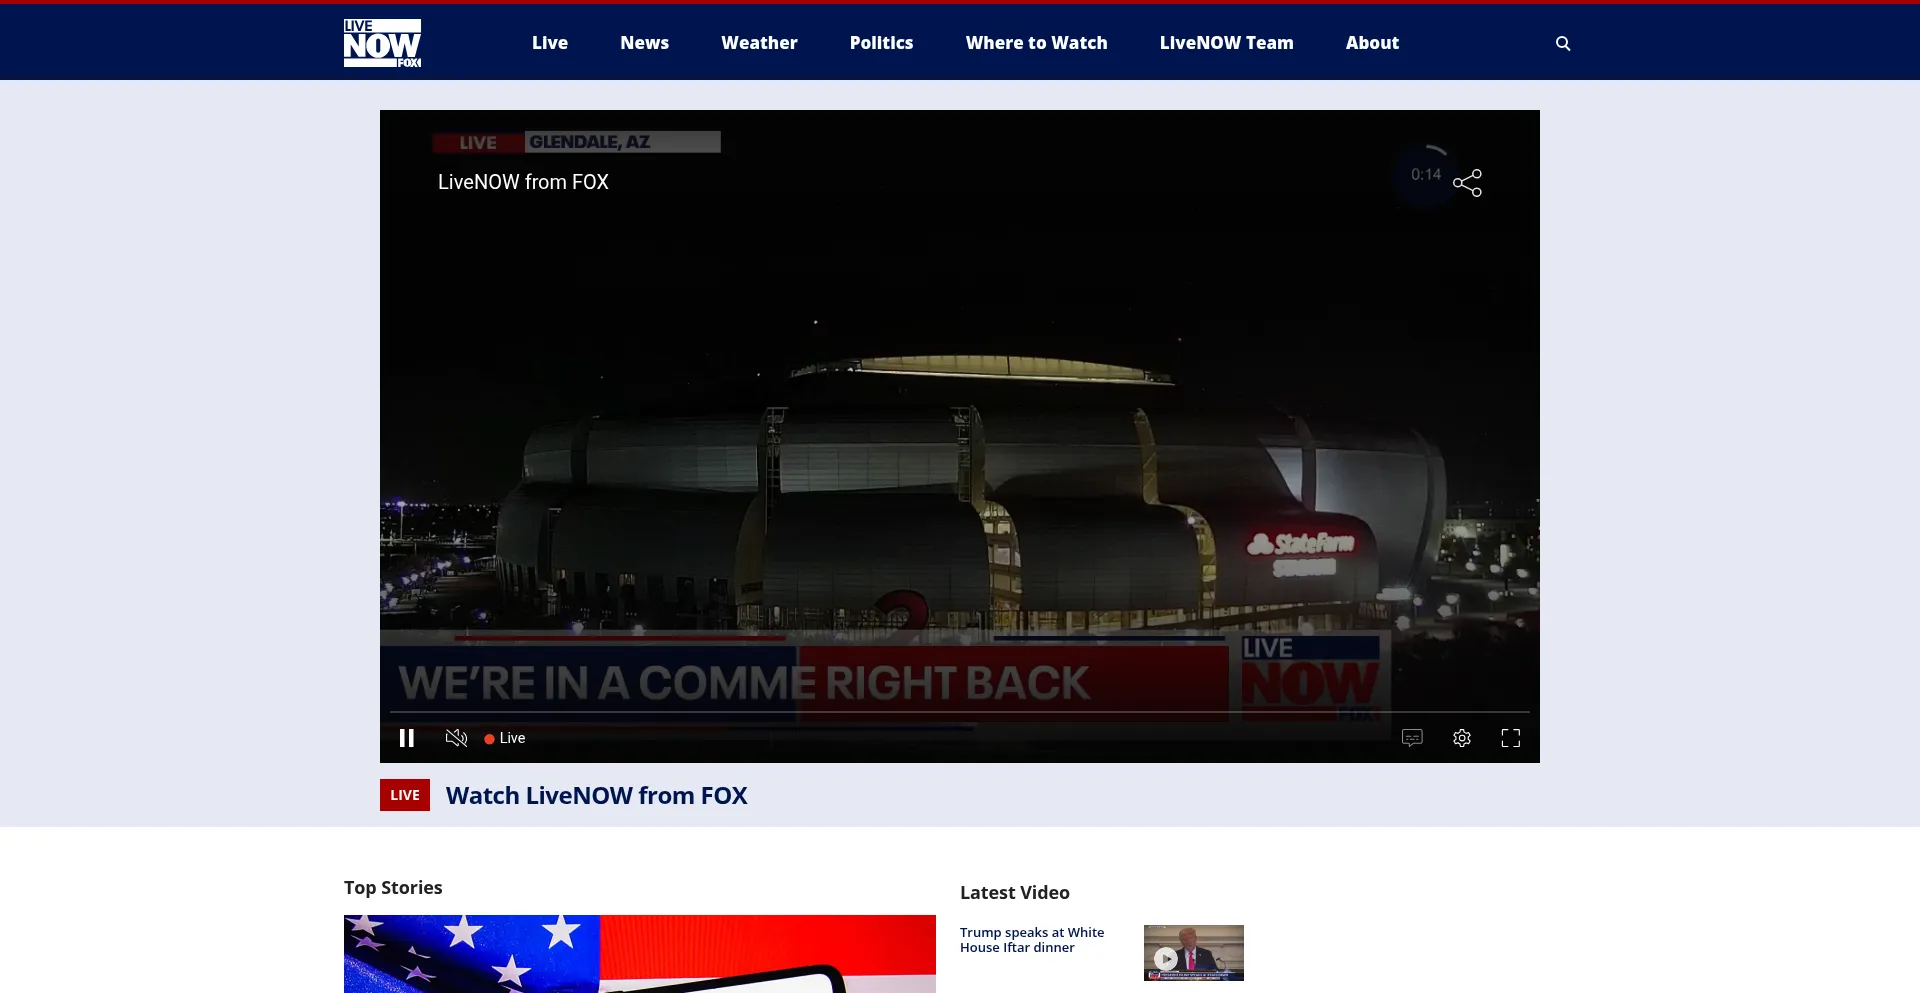
Task: Open Trump speaks at Iftar dinner link
Action: [x=1032, y=940]
